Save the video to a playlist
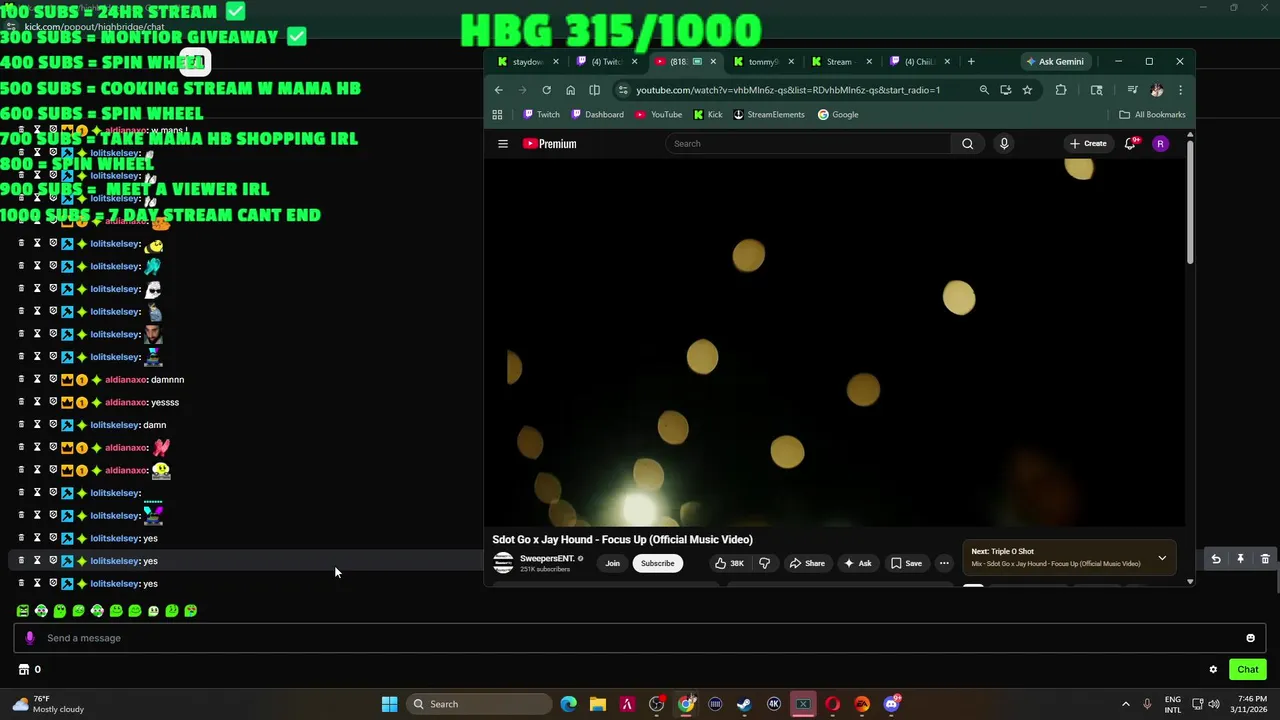Image resolution: width=1280 pixels, height=720 pixels. (x=906, y=563)
